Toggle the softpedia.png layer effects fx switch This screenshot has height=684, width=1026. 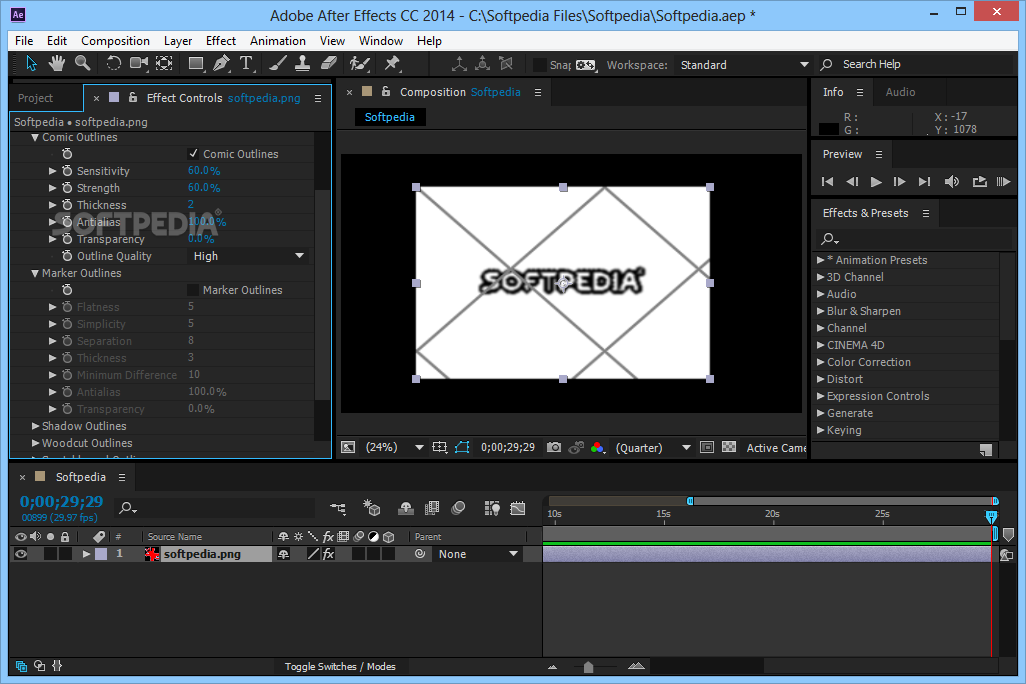(x=328, y=554)
